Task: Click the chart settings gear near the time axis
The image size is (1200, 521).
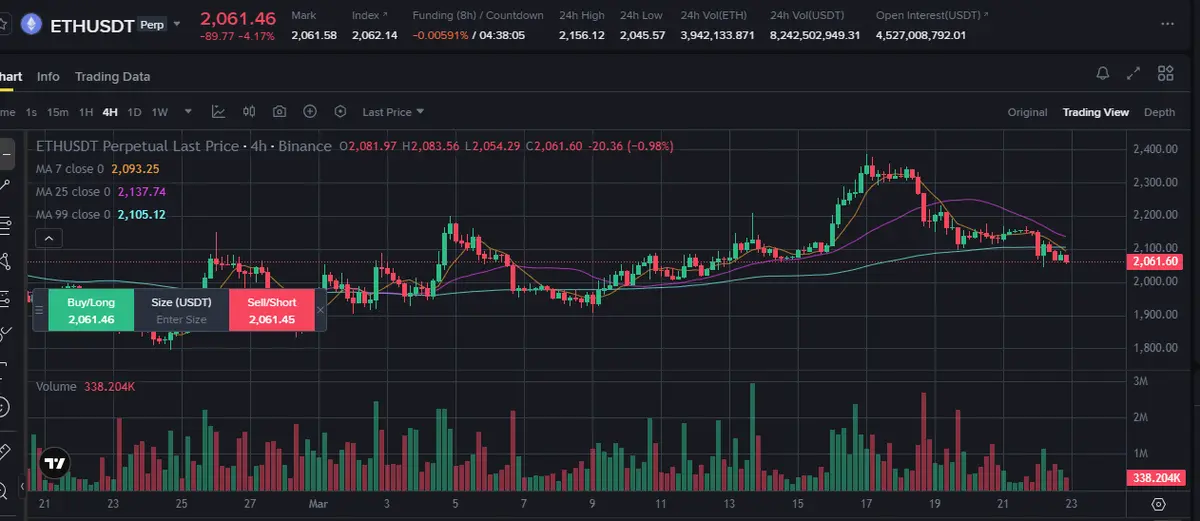Action: click(x=1159, y=504)
